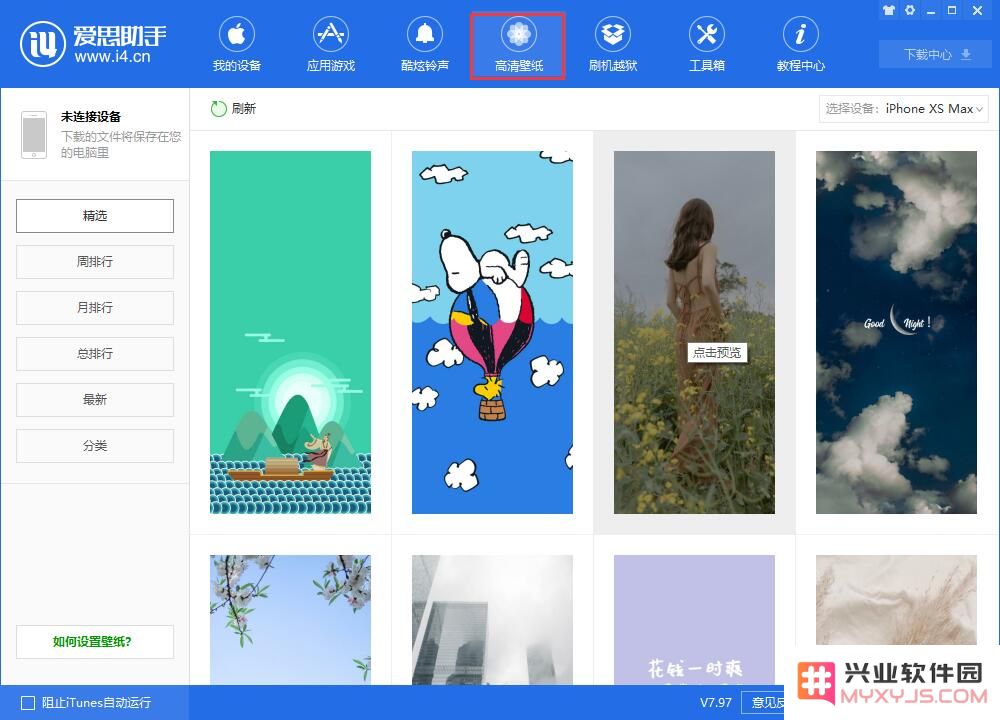Open the 刷机越狱 Dropbox-style box icon
The image size is (1000, 720).
(613, 34)
